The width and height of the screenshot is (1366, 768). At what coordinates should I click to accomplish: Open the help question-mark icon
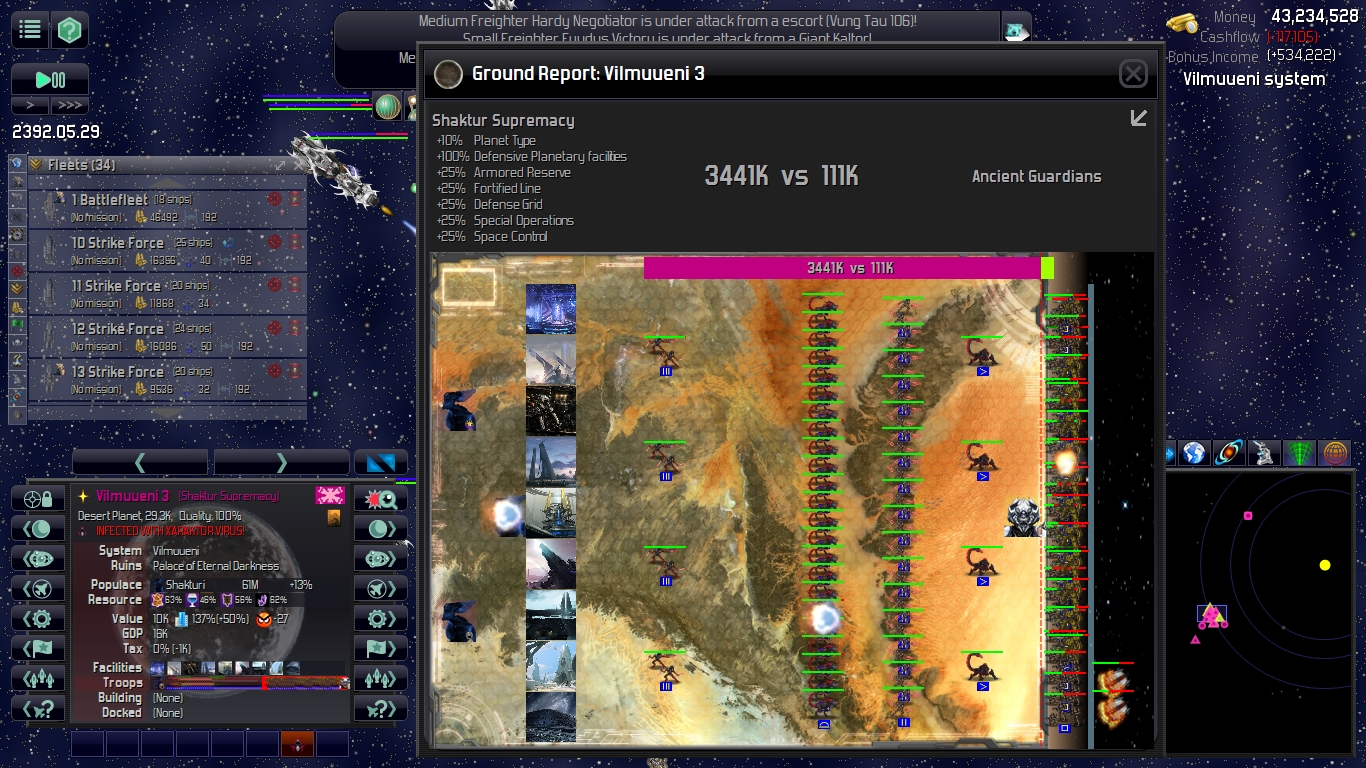(x=70, y=30)
